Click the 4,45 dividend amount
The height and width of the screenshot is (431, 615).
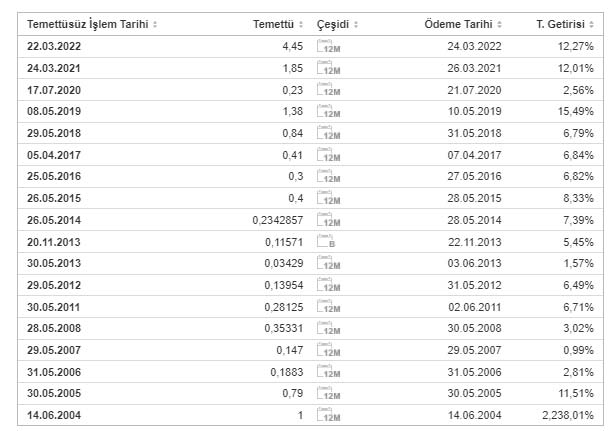(292, 46)
